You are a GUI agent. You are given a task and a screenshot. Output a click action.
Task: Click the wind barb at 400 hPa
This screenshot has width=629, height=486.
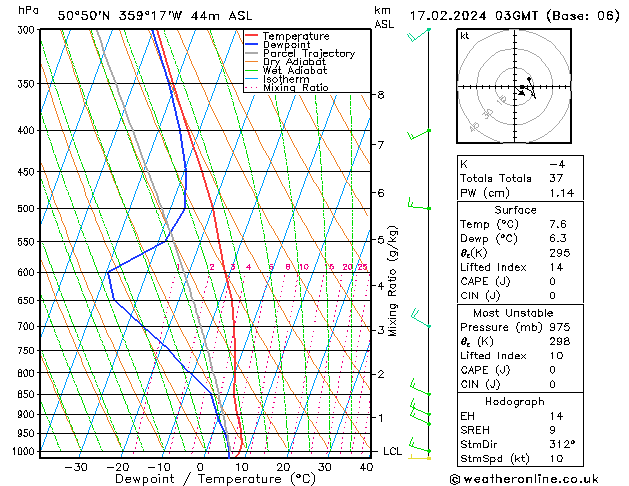[x=419, y=135]
